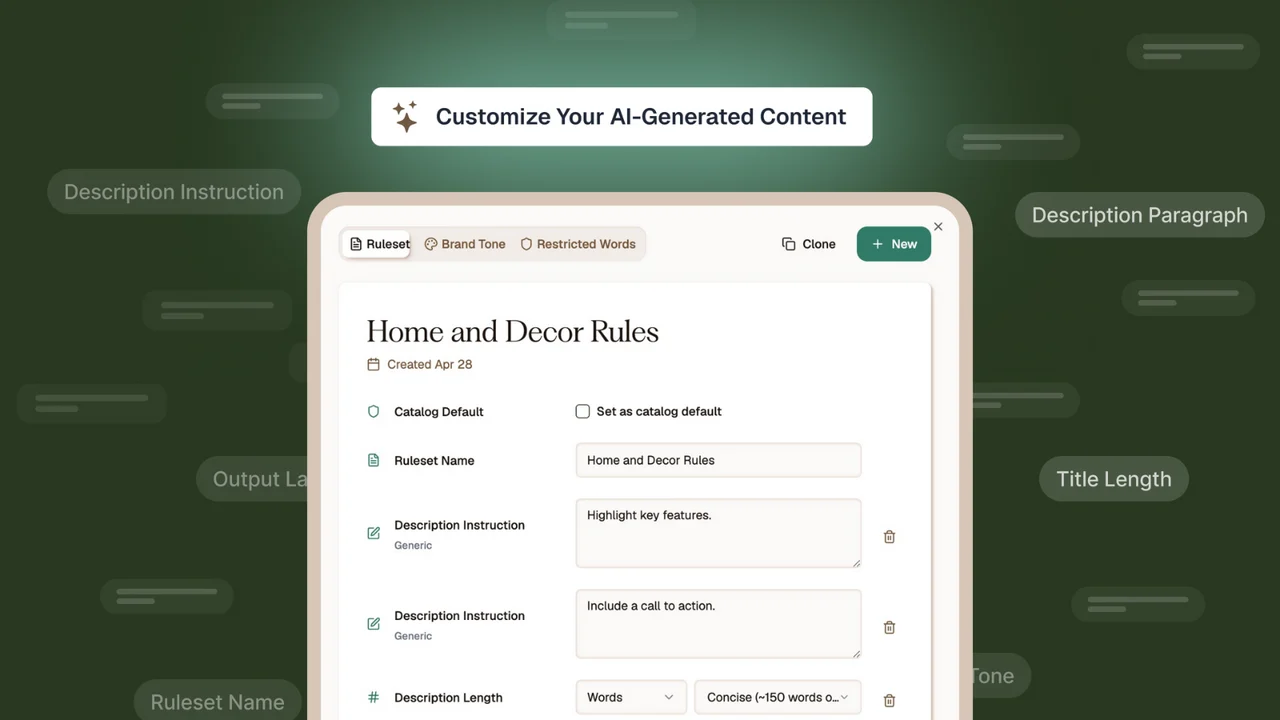The image size is (1280, 720).
Task: Click the palette icon on Brand Tone
Action: [431, 244]
